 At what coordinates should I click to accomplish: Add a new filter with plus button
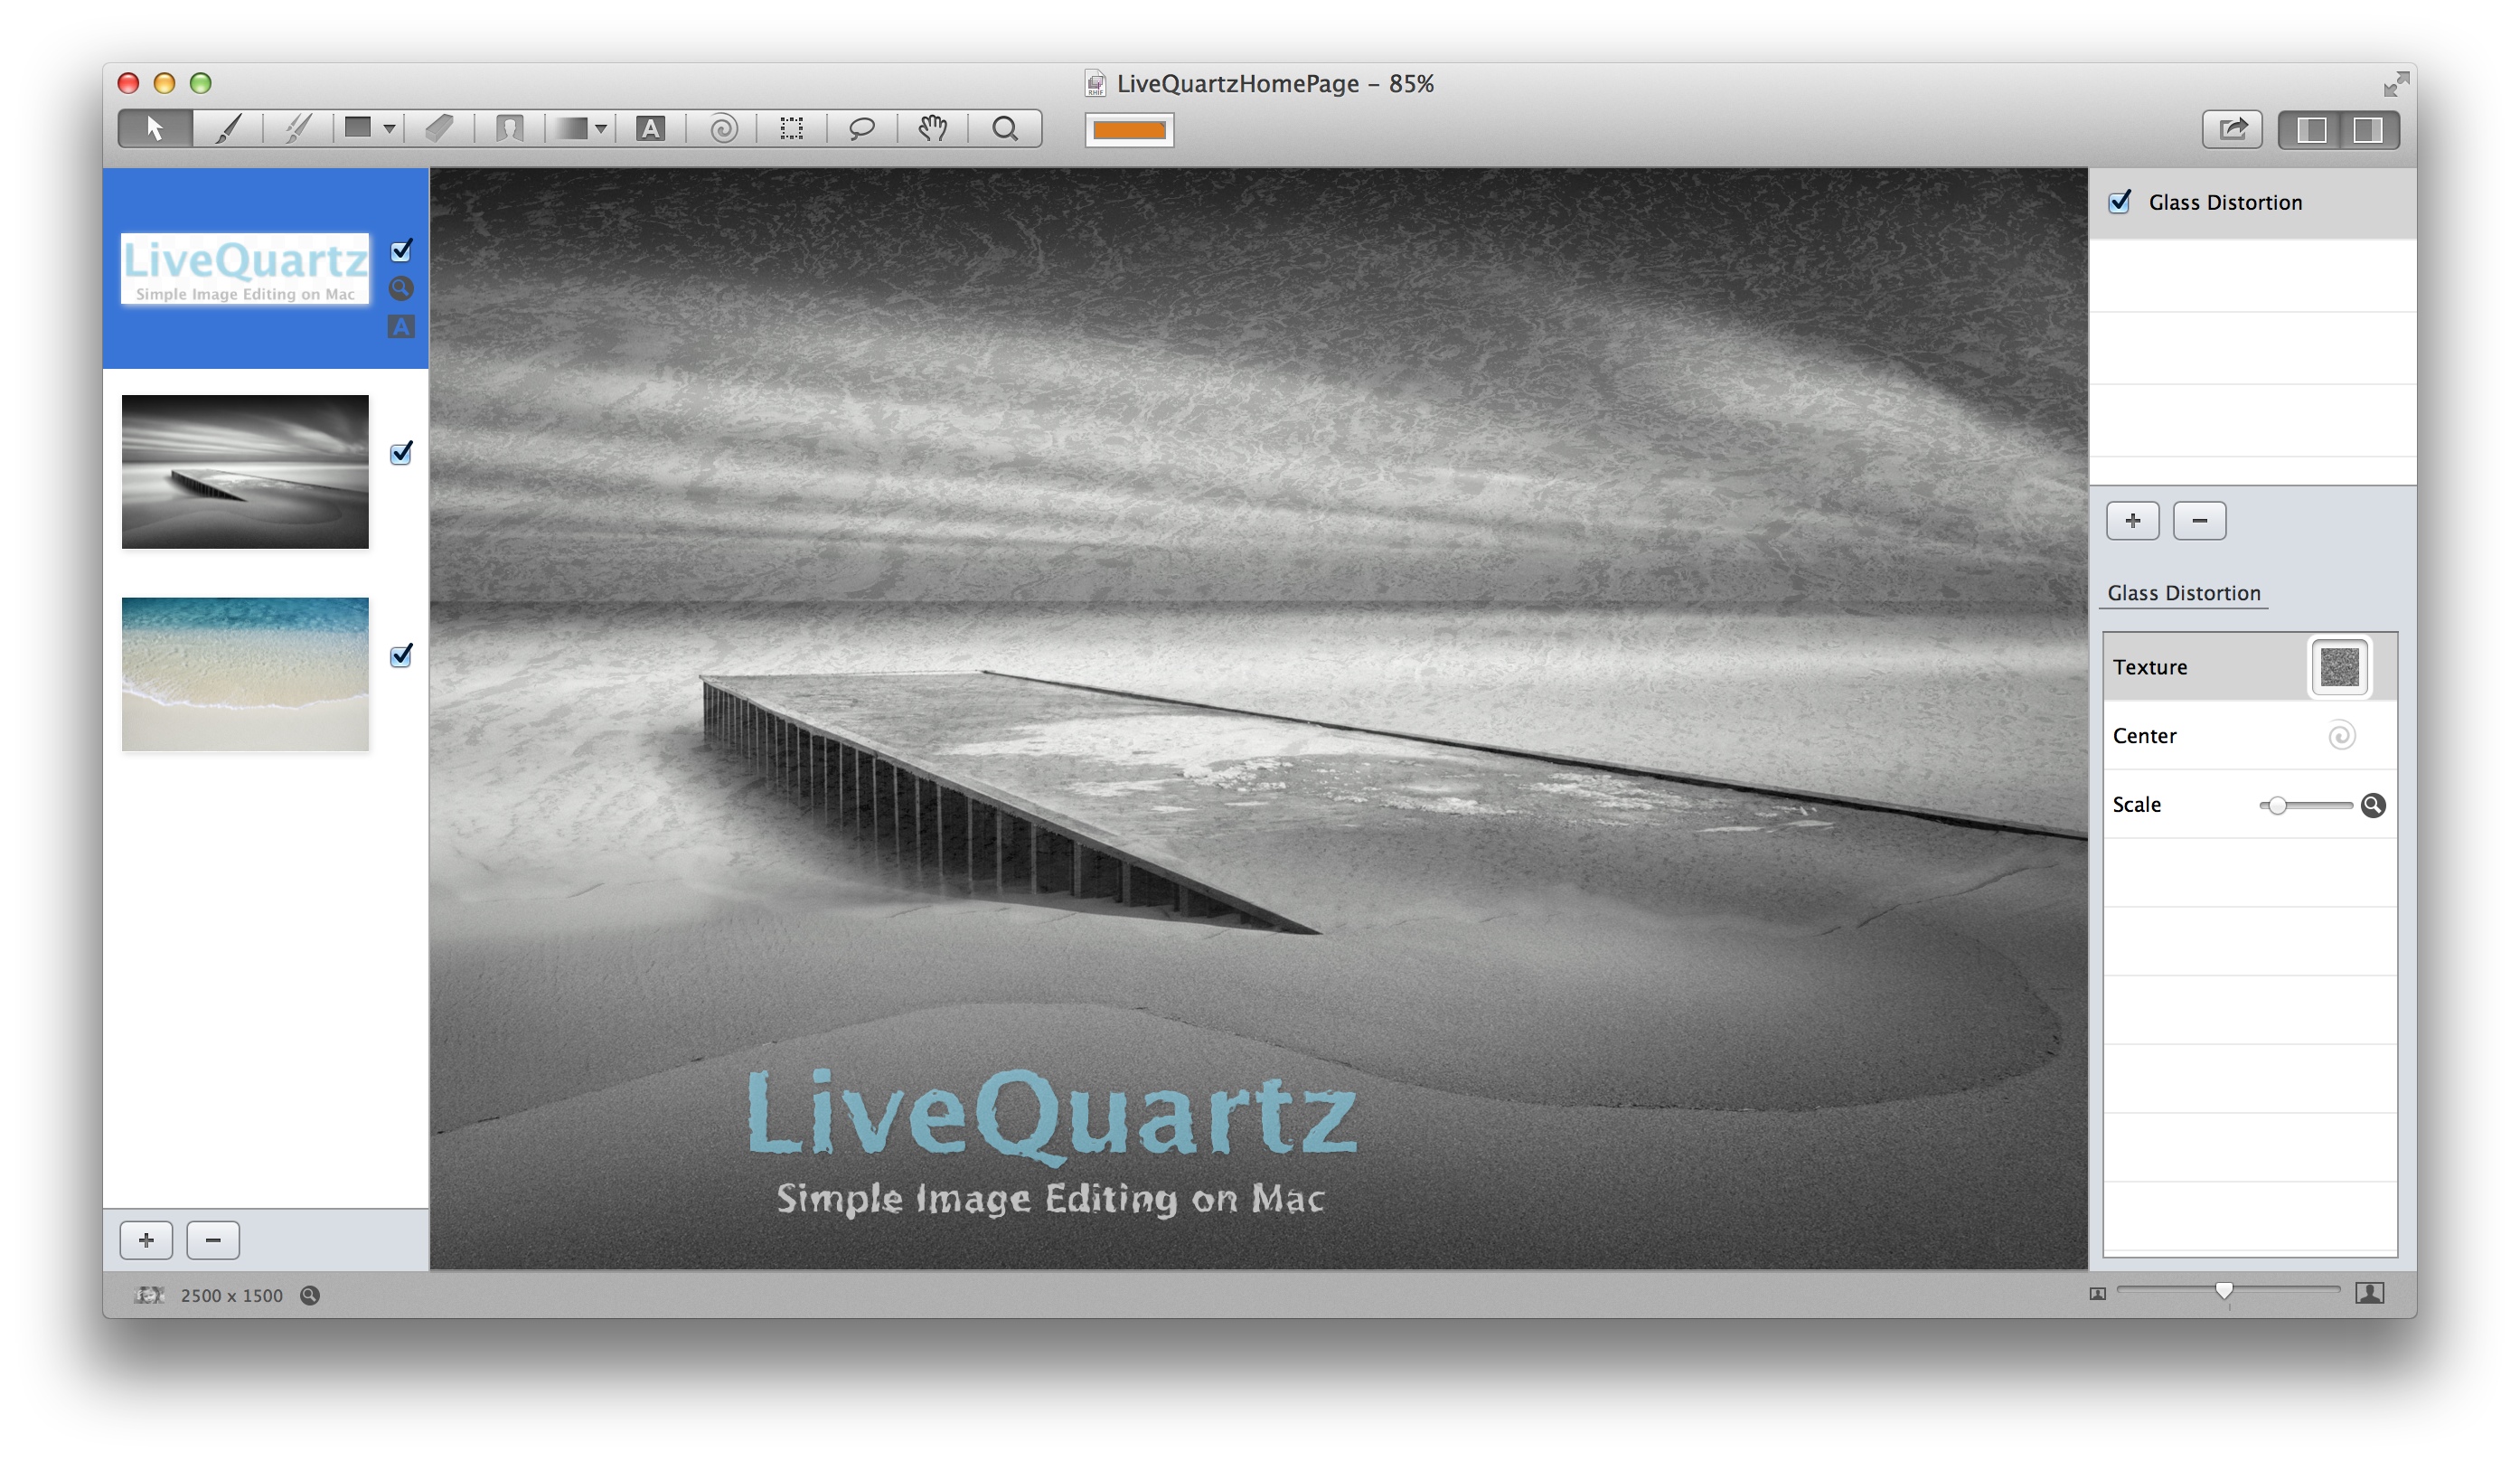(2133, 521)
